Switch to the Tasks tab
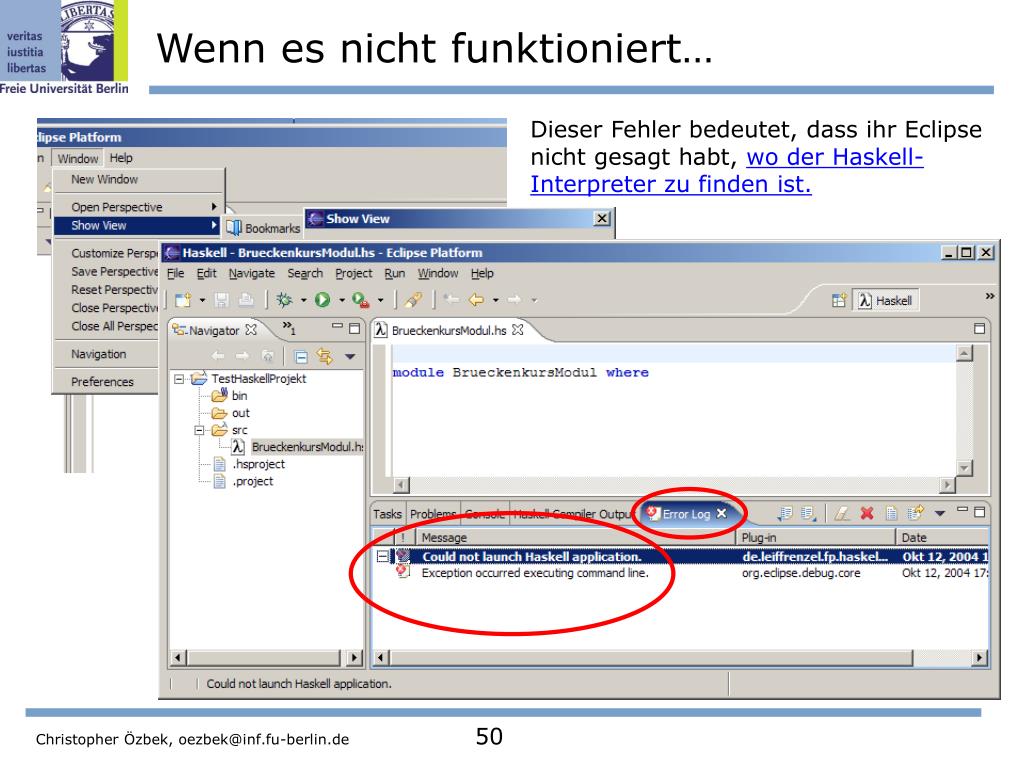Image resolution: width=1024 pixels, height=768 pixels. click(x=387, y=515)
